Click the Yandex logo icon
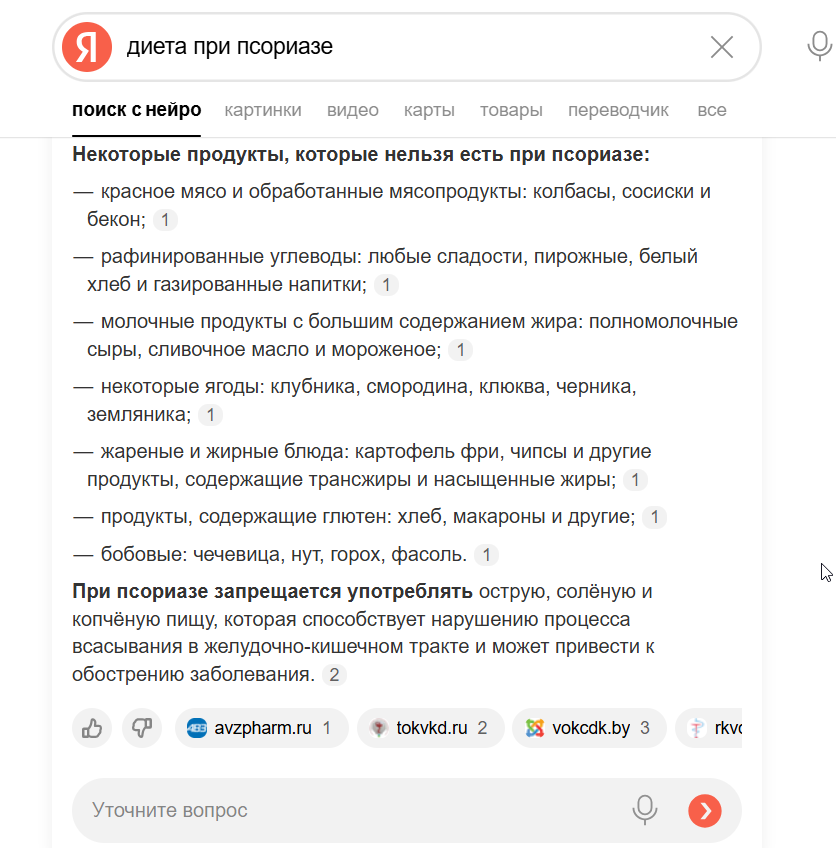 click(x=87, y=44)
